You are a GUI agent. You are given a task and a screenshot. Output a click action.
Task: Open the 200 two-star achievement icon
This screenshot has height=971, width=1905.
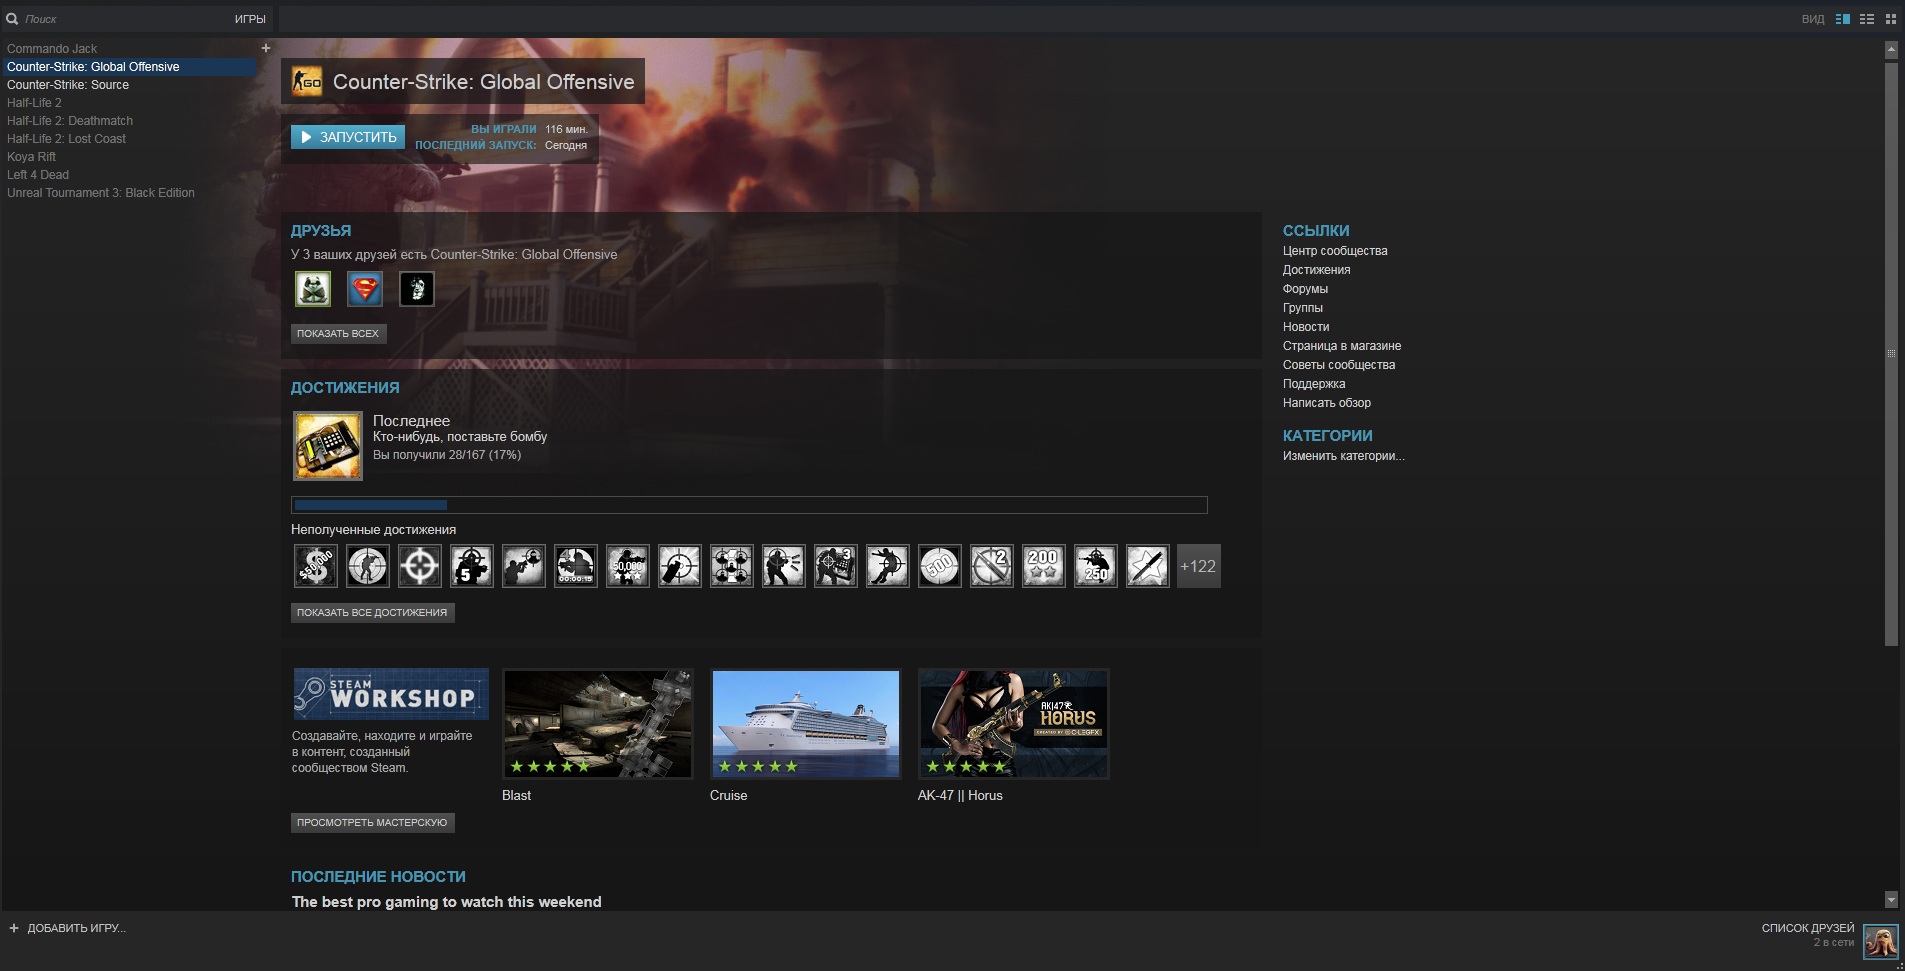pos(1043,566)
